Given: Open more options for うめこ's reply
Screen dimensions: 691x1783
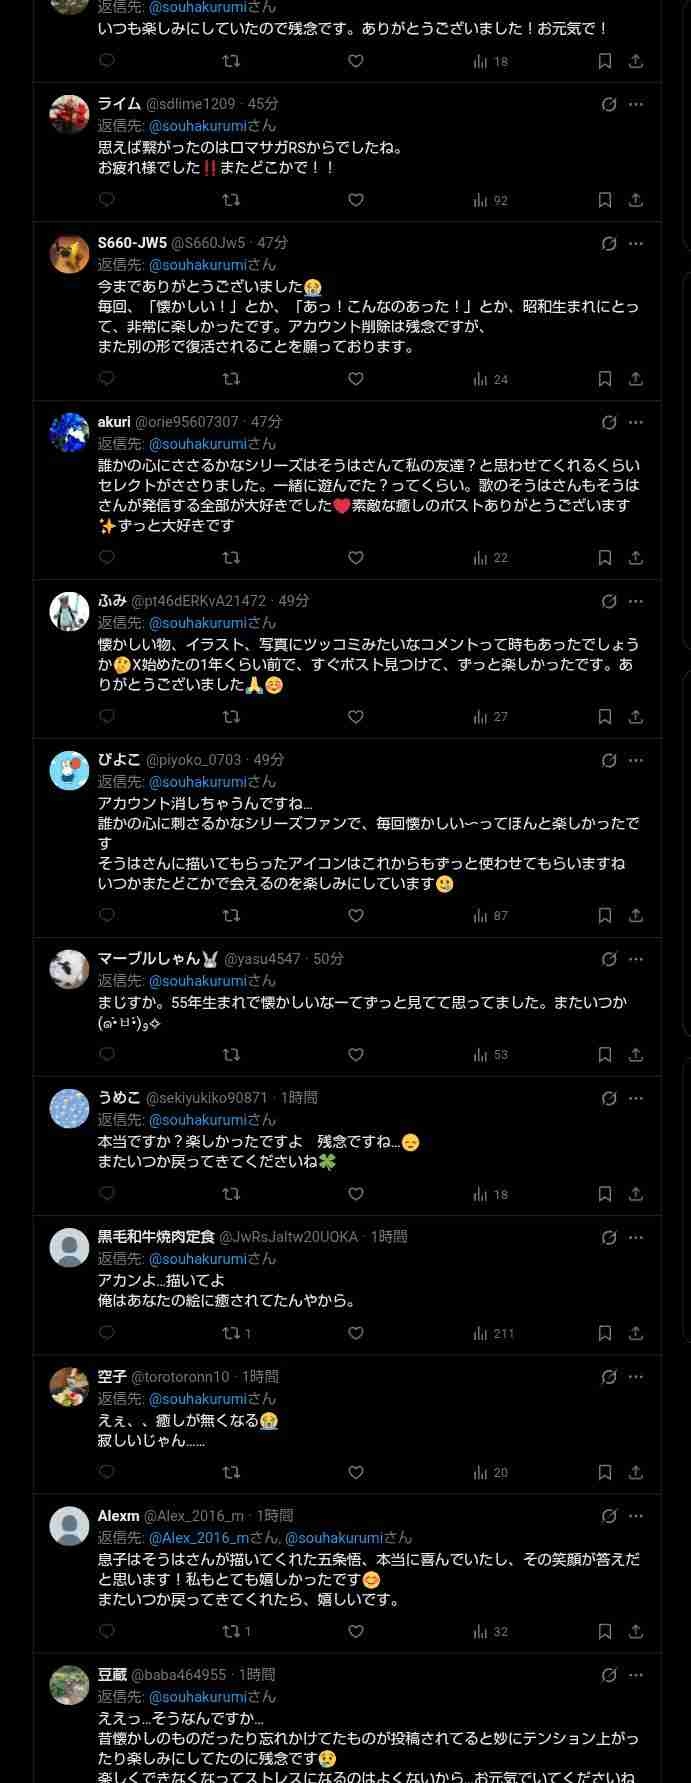Looking at the screenshot, I should 636,1098.
